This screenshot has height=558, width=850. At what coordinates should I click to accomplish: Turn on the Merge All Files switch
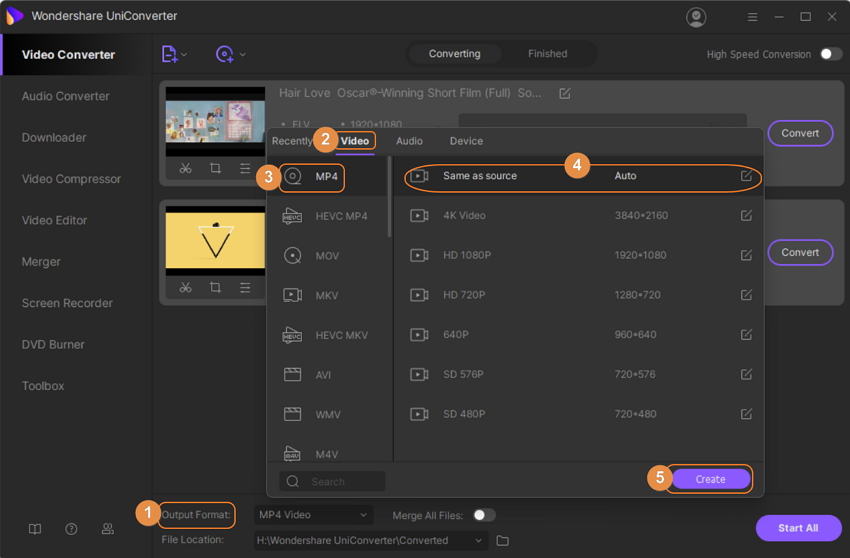[x=484, y=515]
